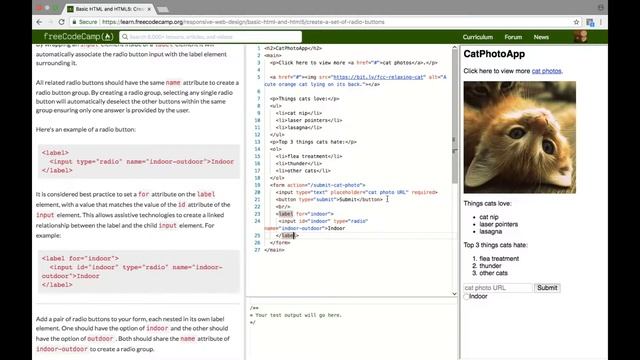
Task: Close the Basic HTML and HTML5 tab
Action: coord(149,9)
